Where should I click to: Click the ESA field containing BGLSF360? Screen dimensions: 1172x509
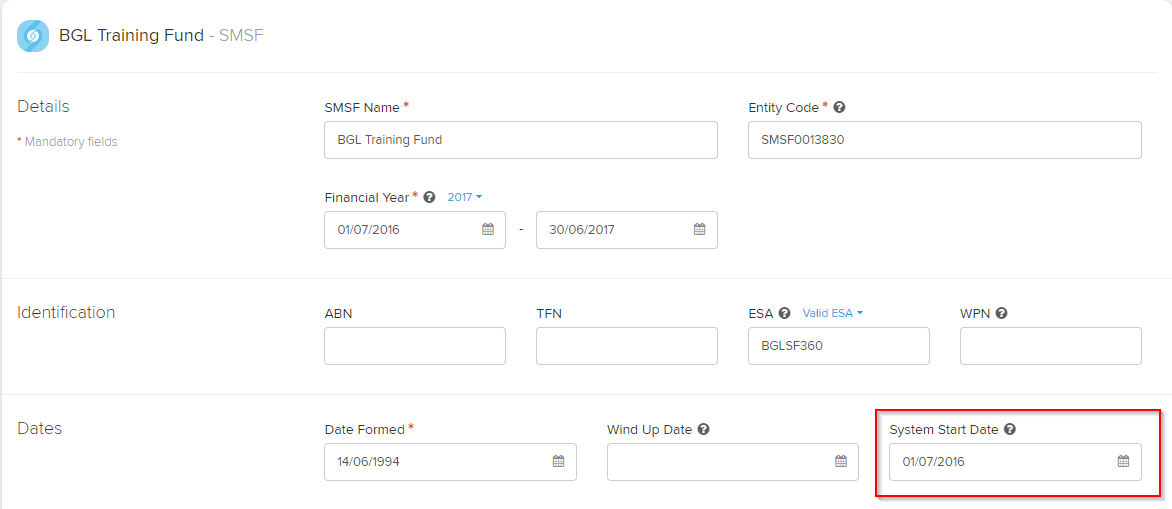click(839, 346)
